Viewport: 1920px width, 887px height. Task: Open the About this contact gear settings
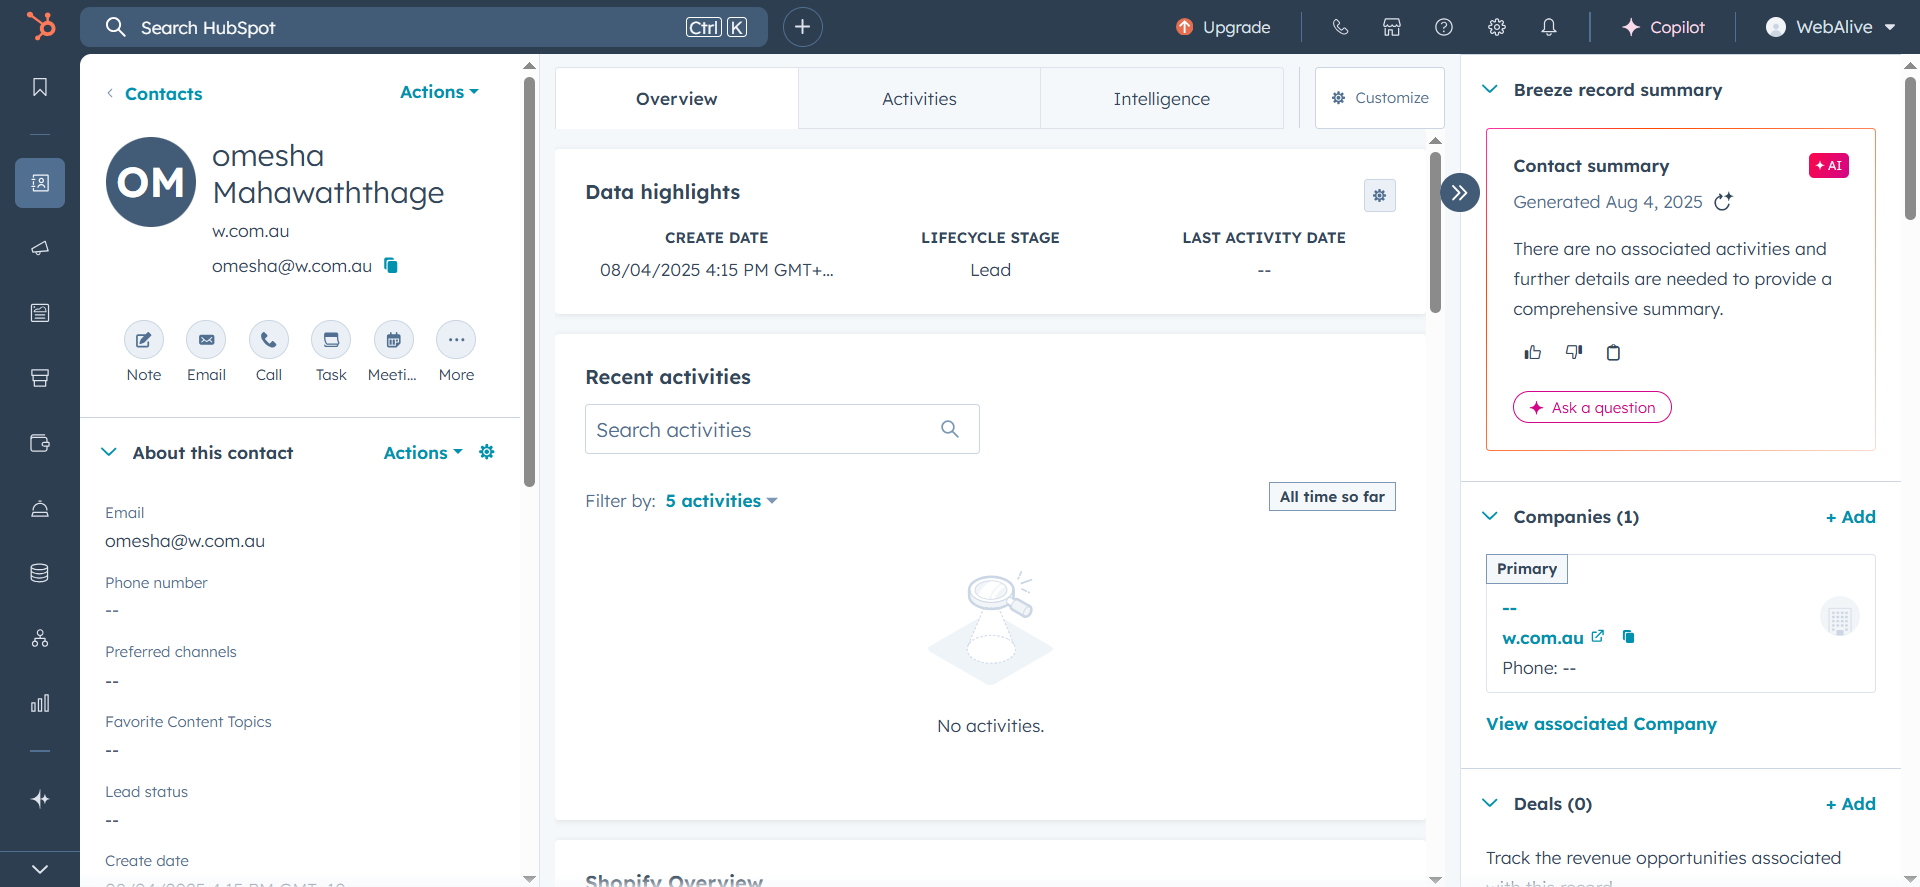(487, 452)
